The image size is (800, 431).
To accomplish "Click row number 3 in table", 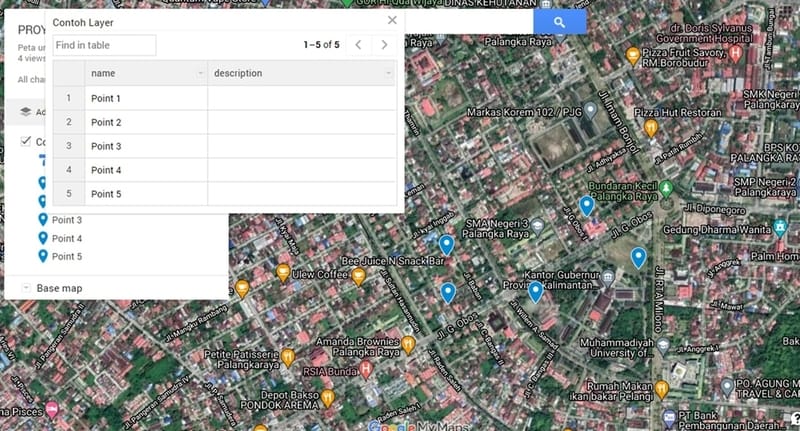I will pyautogui.click(x=69, y=146).
